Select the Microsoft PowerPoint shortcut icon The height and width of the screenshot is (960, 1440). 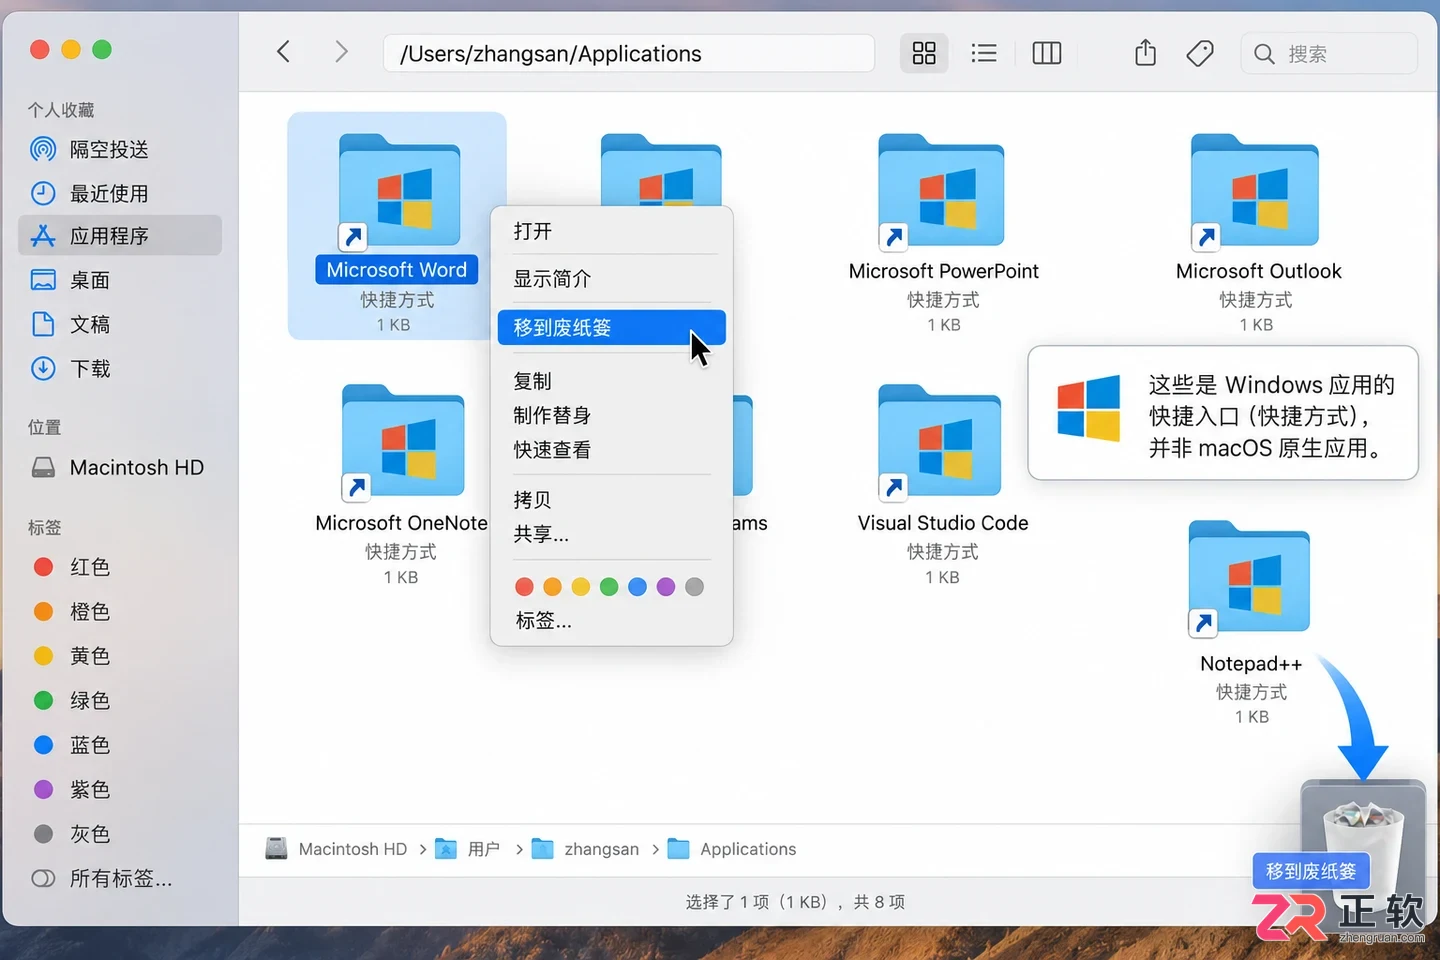click(x=940, y=191)
